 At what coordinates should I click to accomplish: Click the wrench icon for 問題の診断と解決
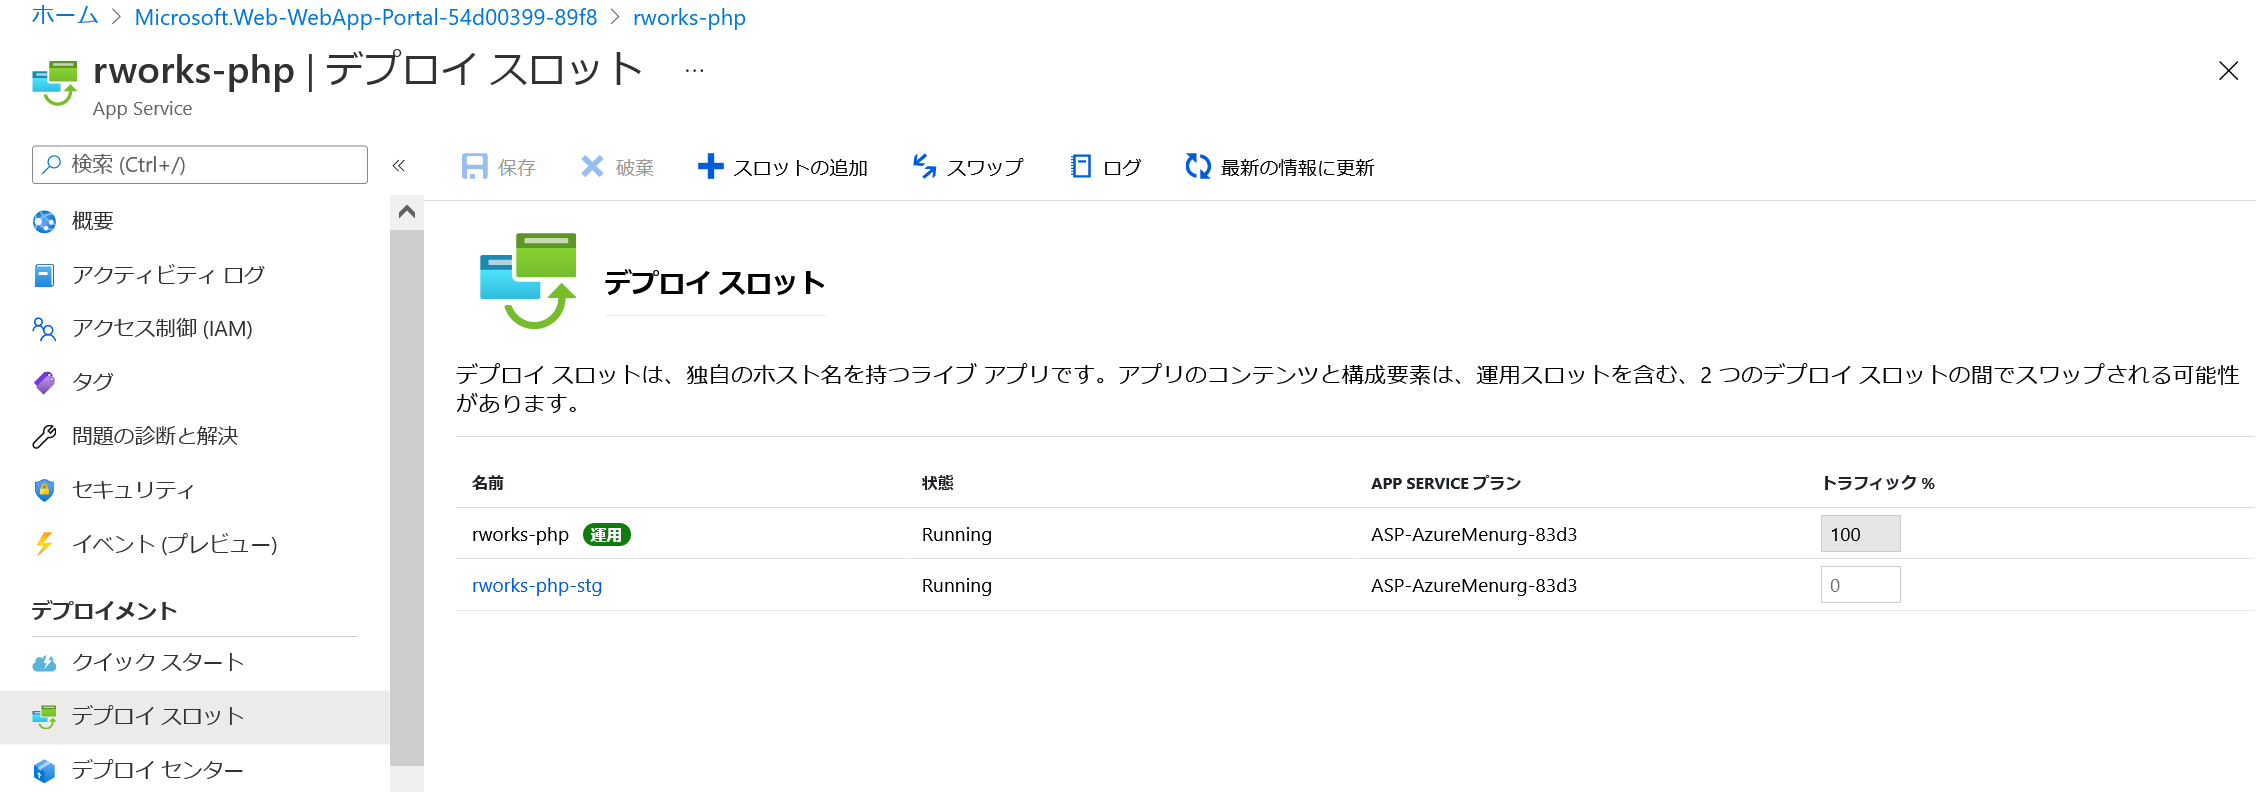(x=45, y=436)
